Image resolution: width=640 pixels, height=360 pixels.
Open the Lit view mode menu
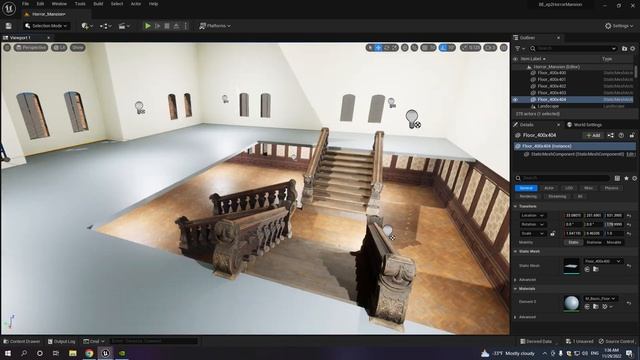click(x=59, y=47)
